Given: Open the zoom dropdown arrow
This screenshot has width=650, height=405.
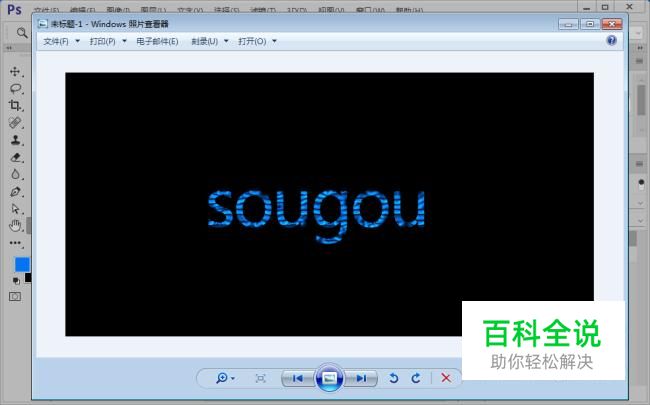Looking at the screenshot, I should coord(233,378).
